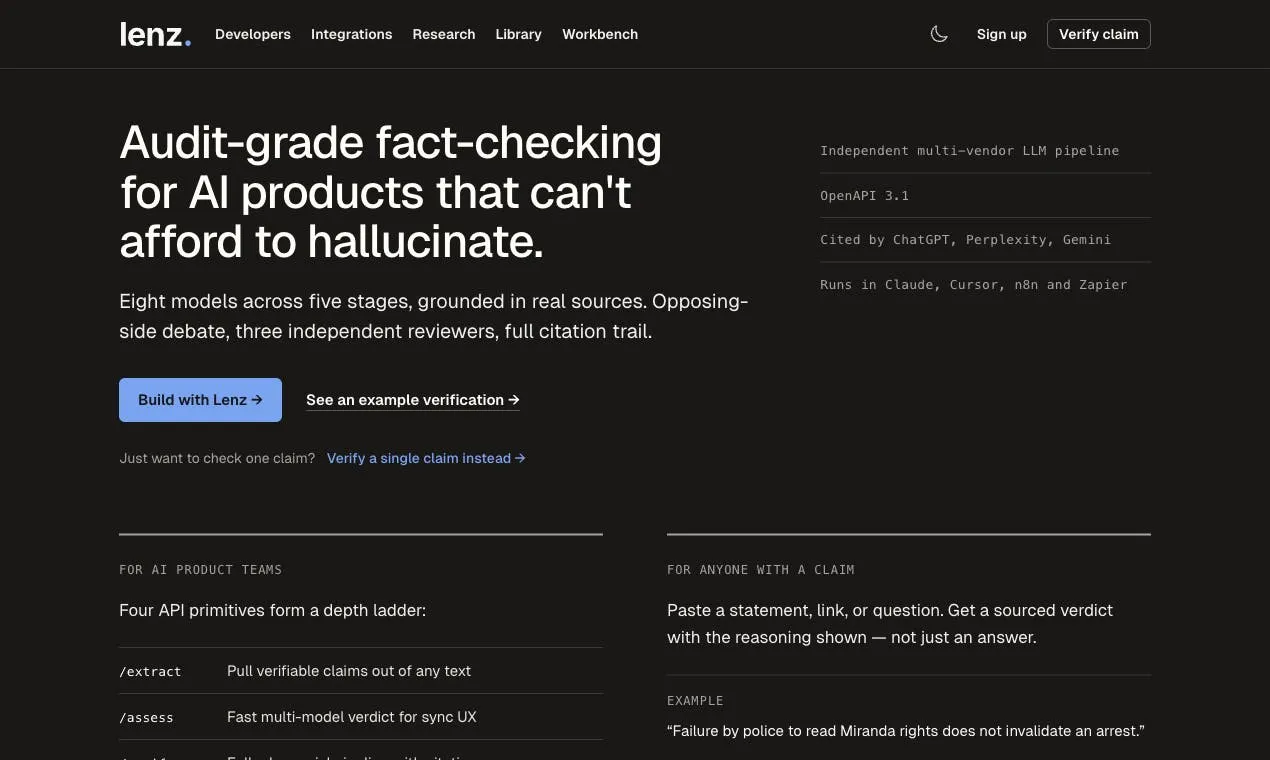Click the Lenz logo
The width and height of the screenshot is (1270, 760).
click(x=155, y=34)
